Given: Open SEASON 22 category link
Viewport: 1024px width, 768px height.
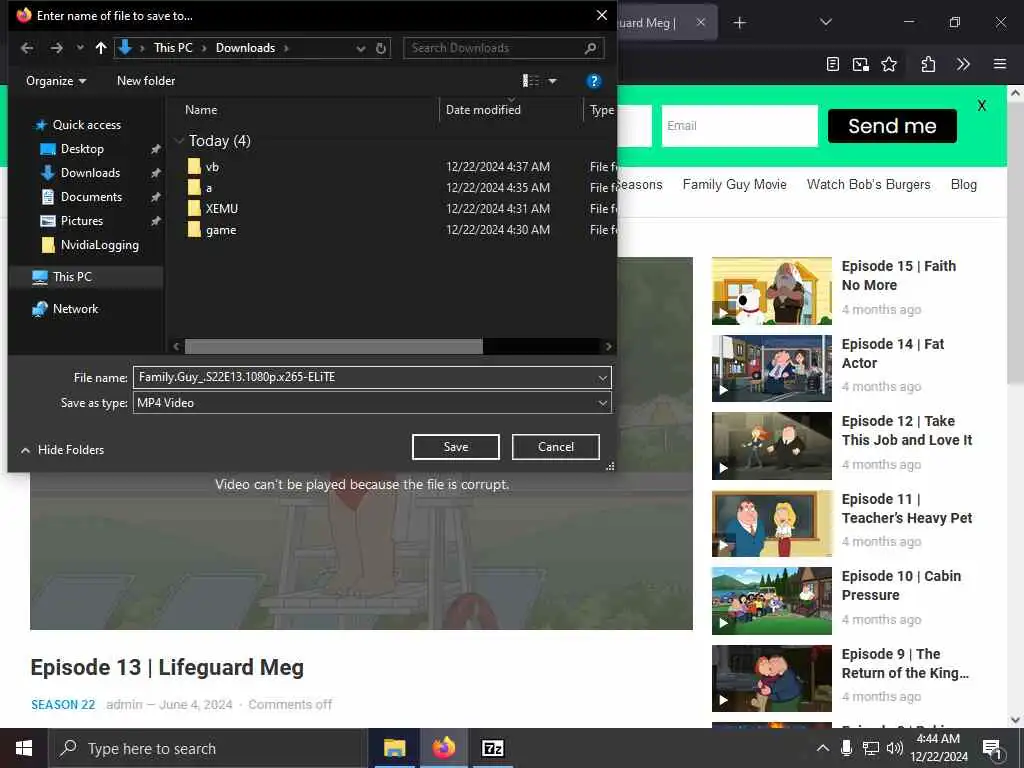Looking at the screenshot, I should [x=63, y=705].
